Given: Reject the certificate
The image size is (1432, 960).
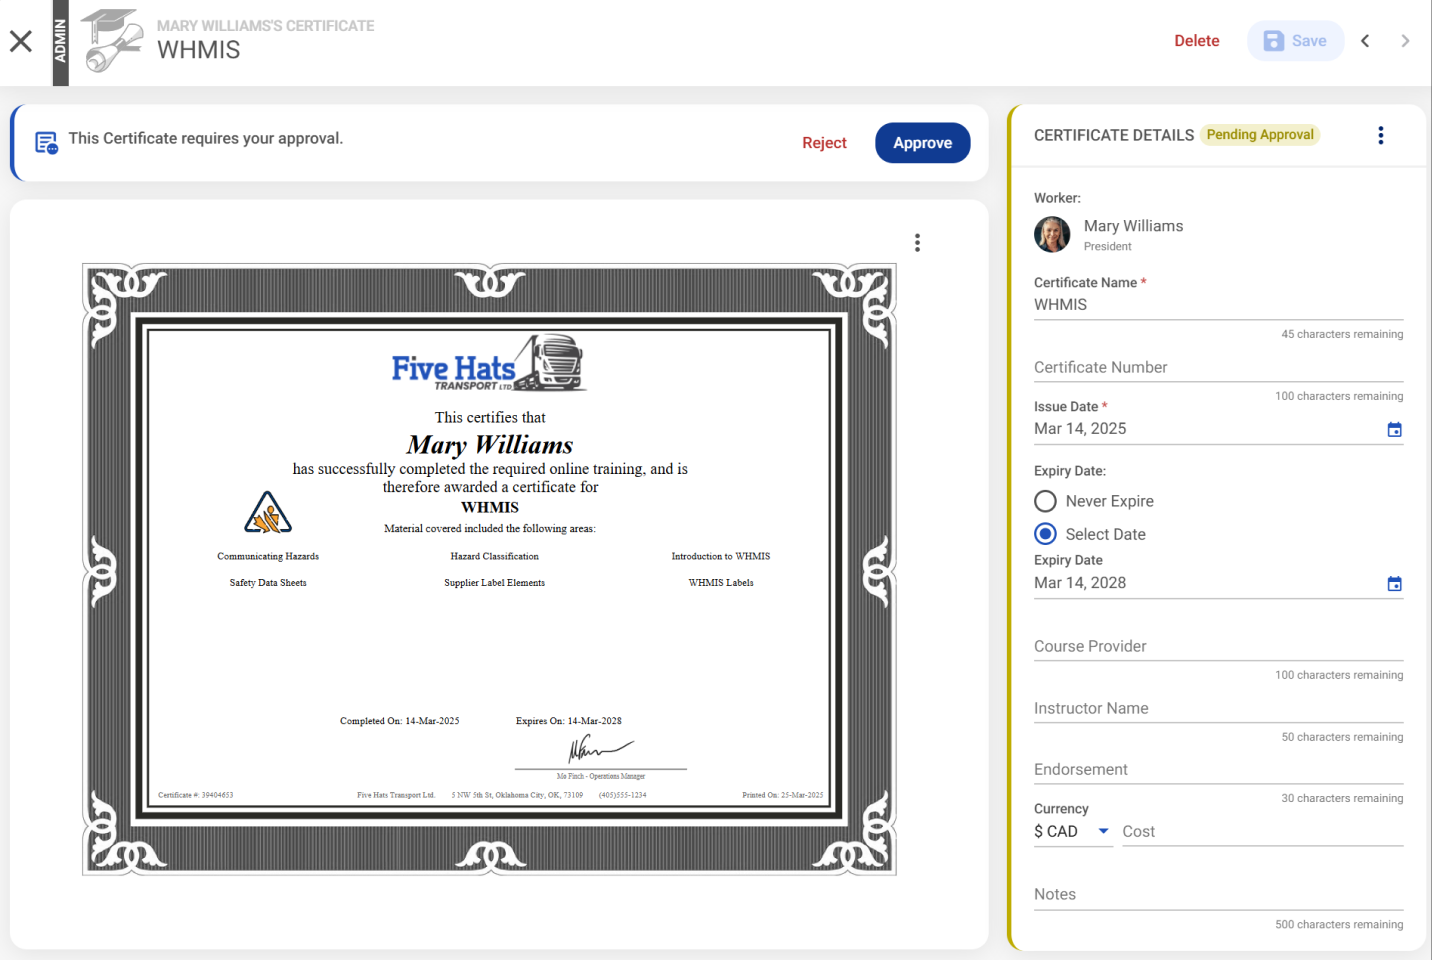Looking at the screenshot, I should click(824, 143).
